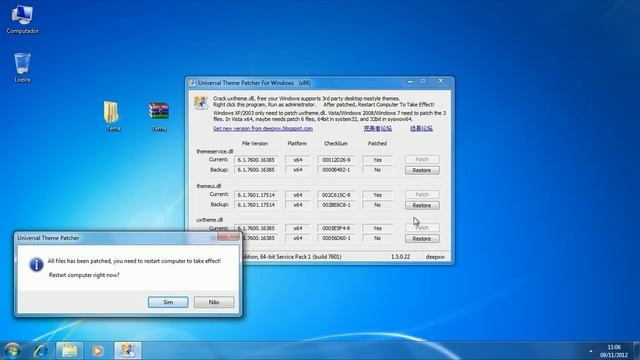Screen dimensions: 640x360
Task: Click disabled Patch button for themeservice.dll
Action: [422, 159]
